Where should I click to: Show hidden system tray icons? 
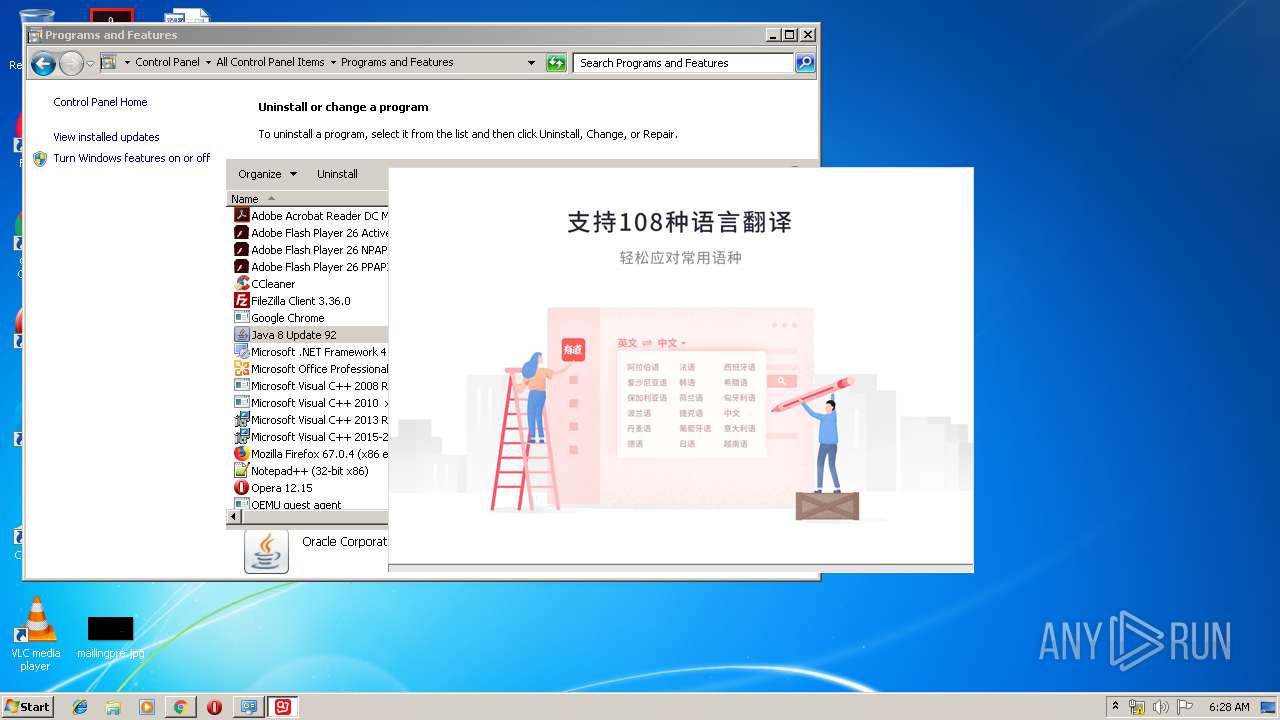(1115, 706)
